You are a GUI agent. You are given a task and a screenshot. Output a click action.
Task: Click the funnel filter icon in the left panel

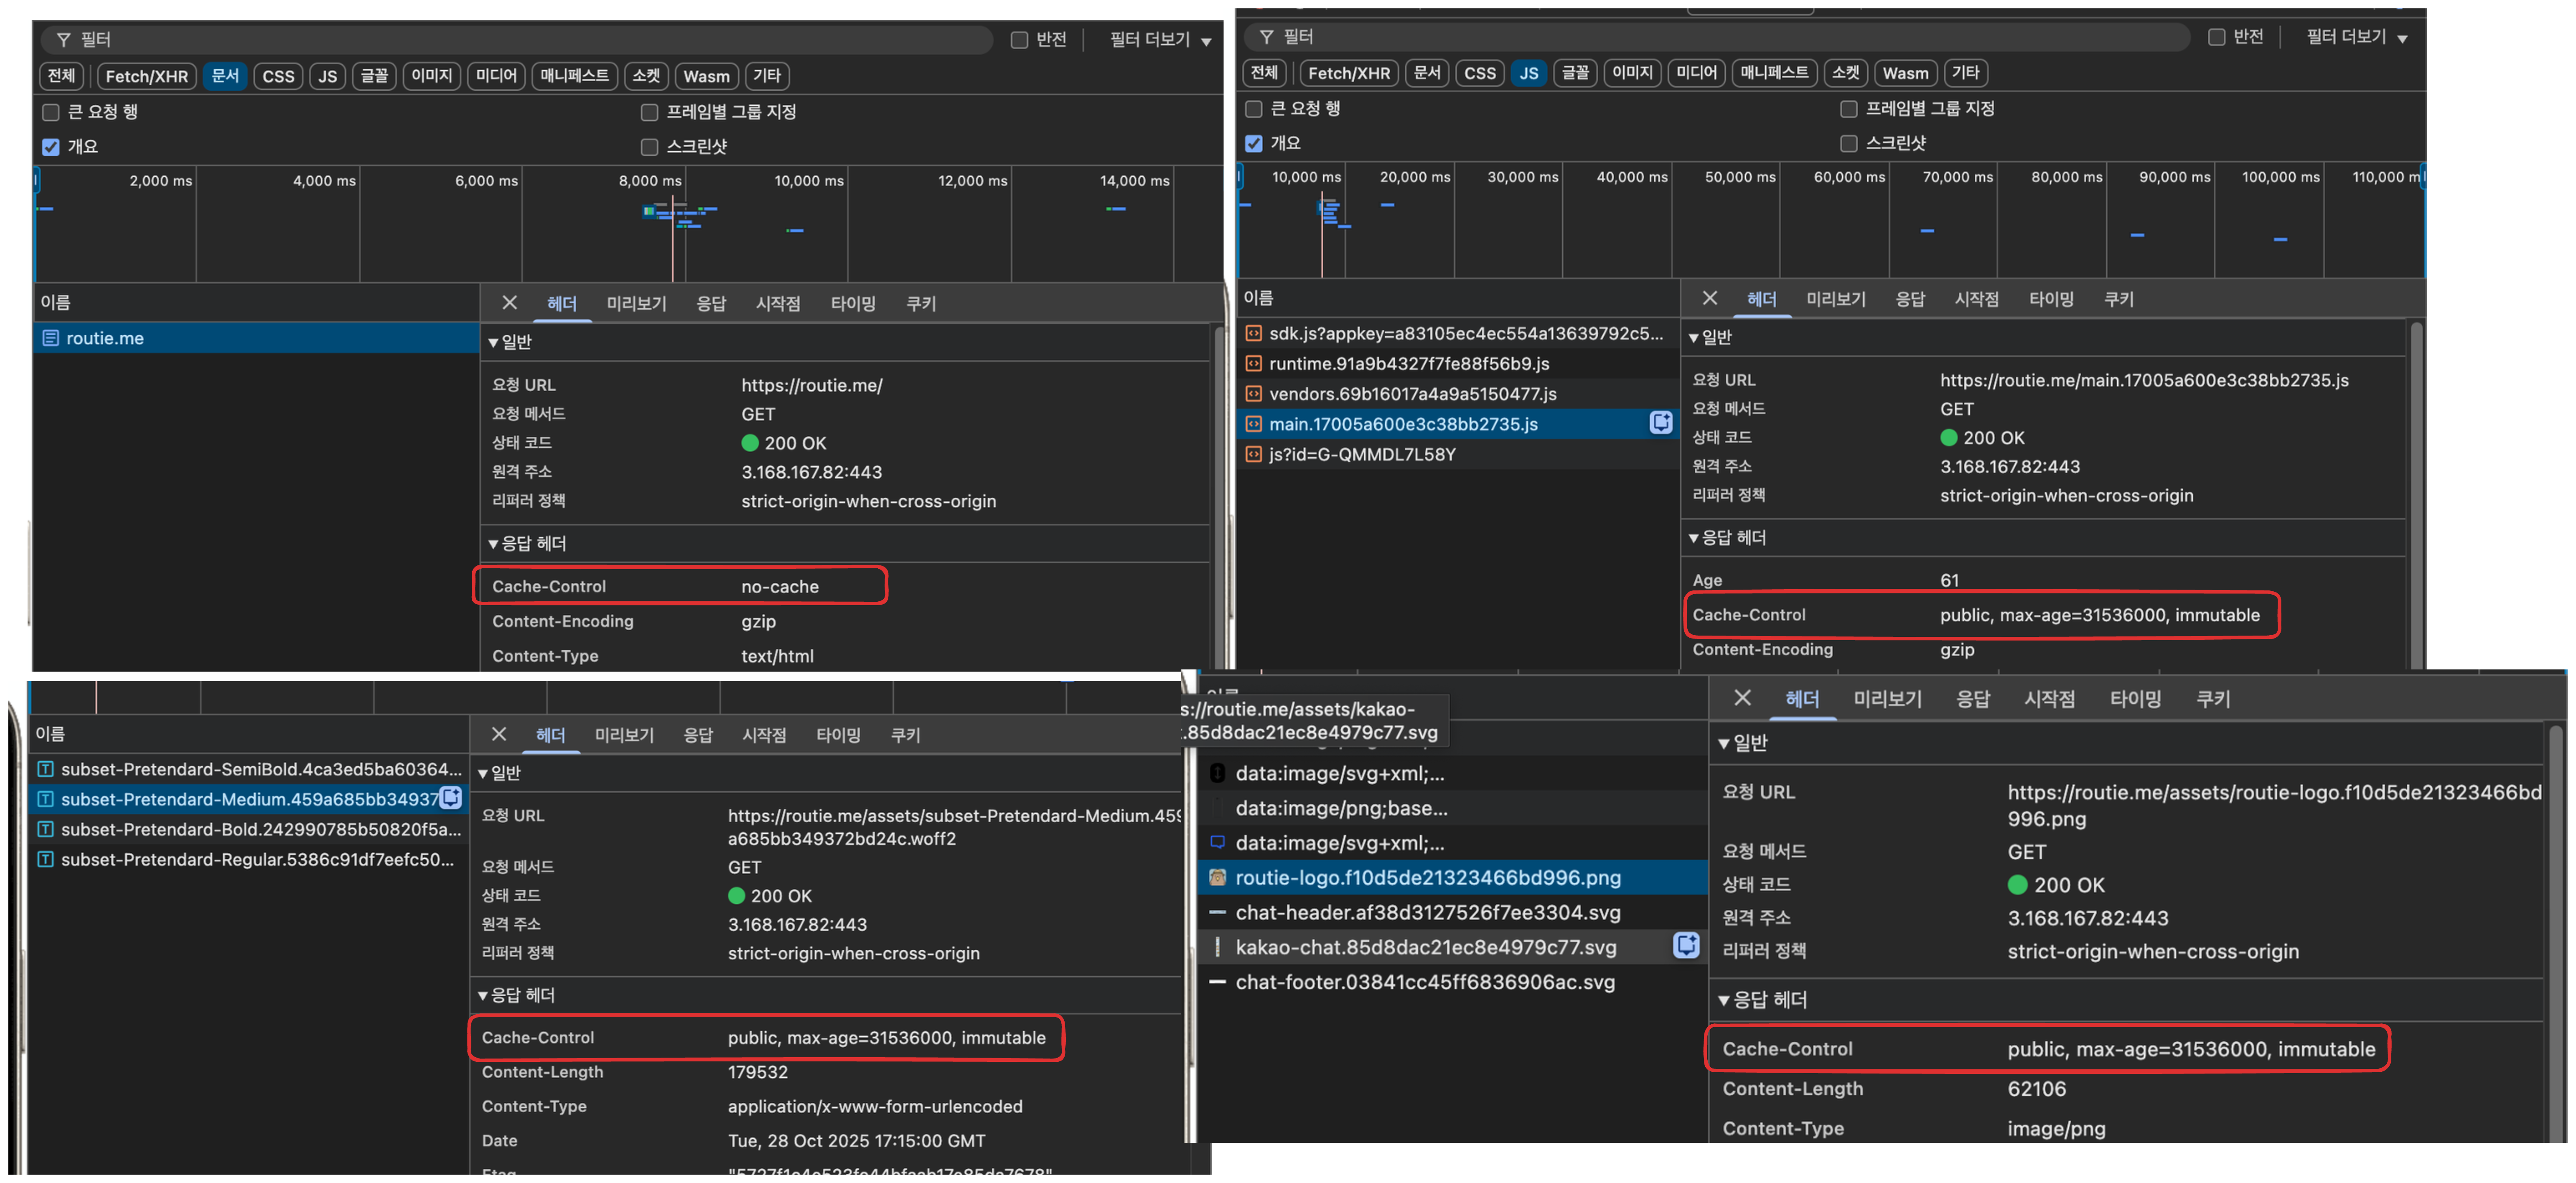coord(63,40)
